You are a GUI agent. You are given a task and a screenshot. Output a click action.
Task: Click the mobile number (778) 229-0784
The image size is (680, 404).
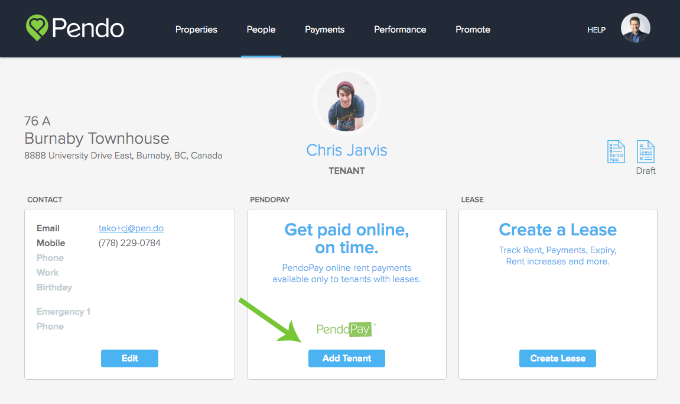coord(129,243)
